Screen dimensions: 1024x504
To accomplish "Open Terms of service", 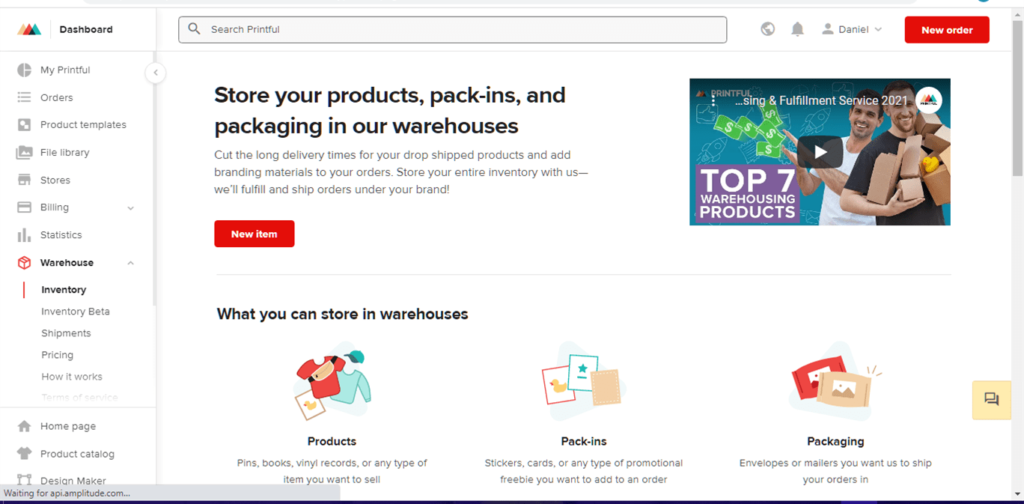I will point(80,398).
